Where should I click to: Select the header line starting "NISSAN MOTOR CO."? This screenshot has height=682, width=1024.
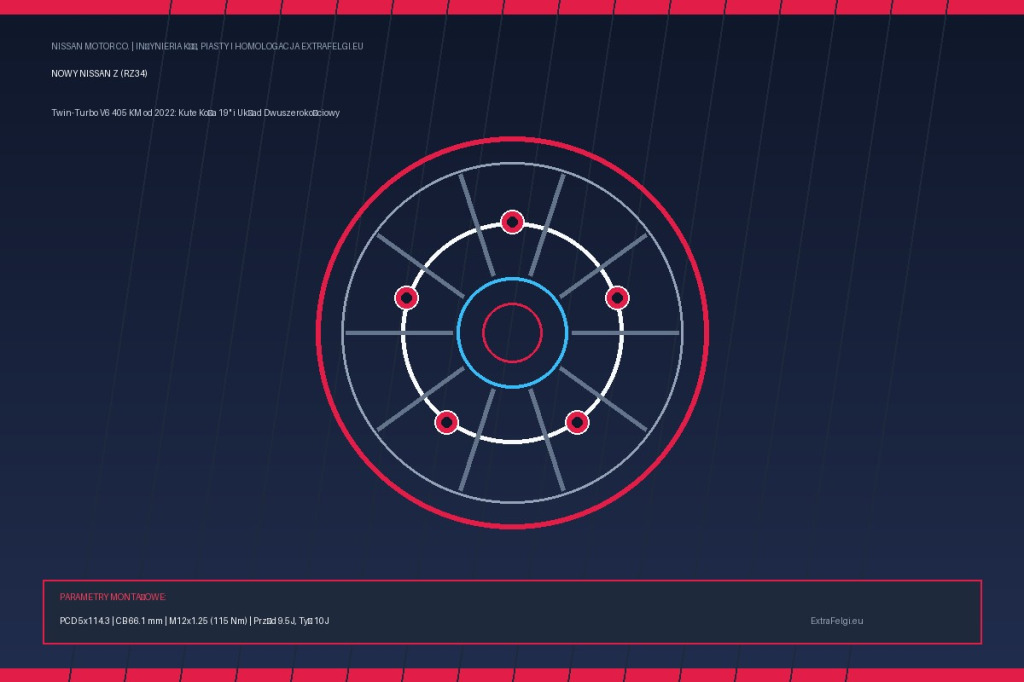tap(207, 46)
